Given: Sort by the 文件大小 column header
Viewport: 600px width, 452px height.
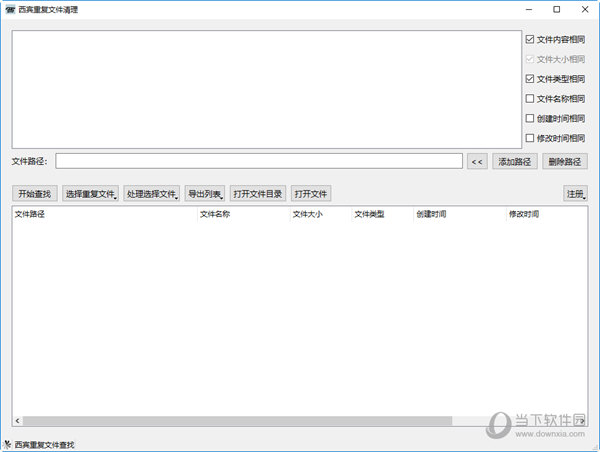Looking at the screenshot, I should click(x=321, y=214).
